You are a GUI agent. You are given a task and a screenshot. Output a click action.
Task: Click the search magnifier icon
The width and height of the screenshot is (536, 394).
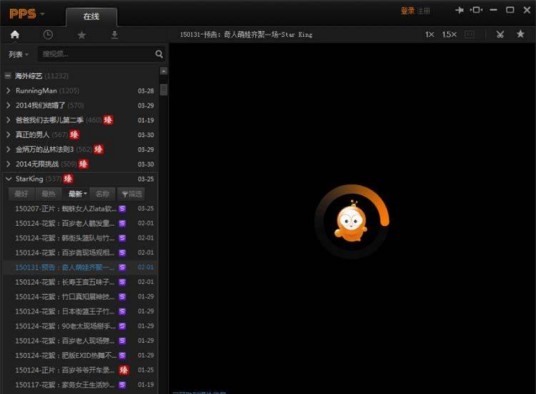click(x=159, y=54)
